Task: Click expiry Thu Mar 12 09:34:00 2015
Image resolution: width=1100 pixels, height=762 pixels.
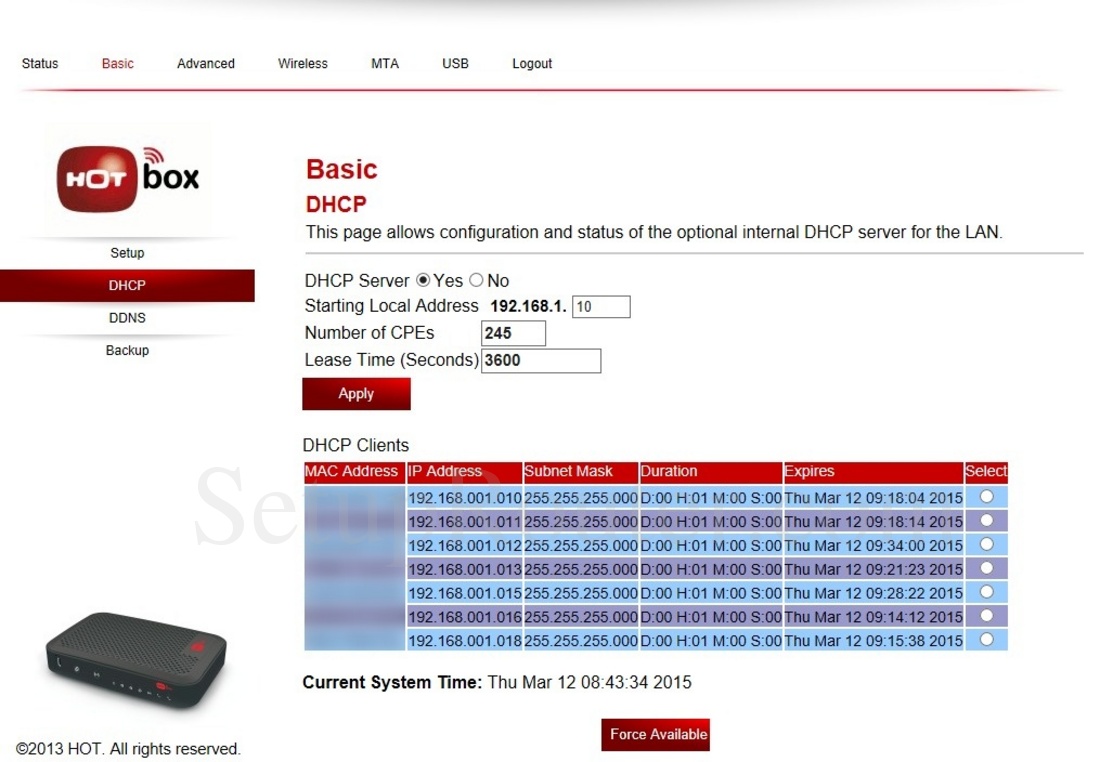Action: pos(873,546)
